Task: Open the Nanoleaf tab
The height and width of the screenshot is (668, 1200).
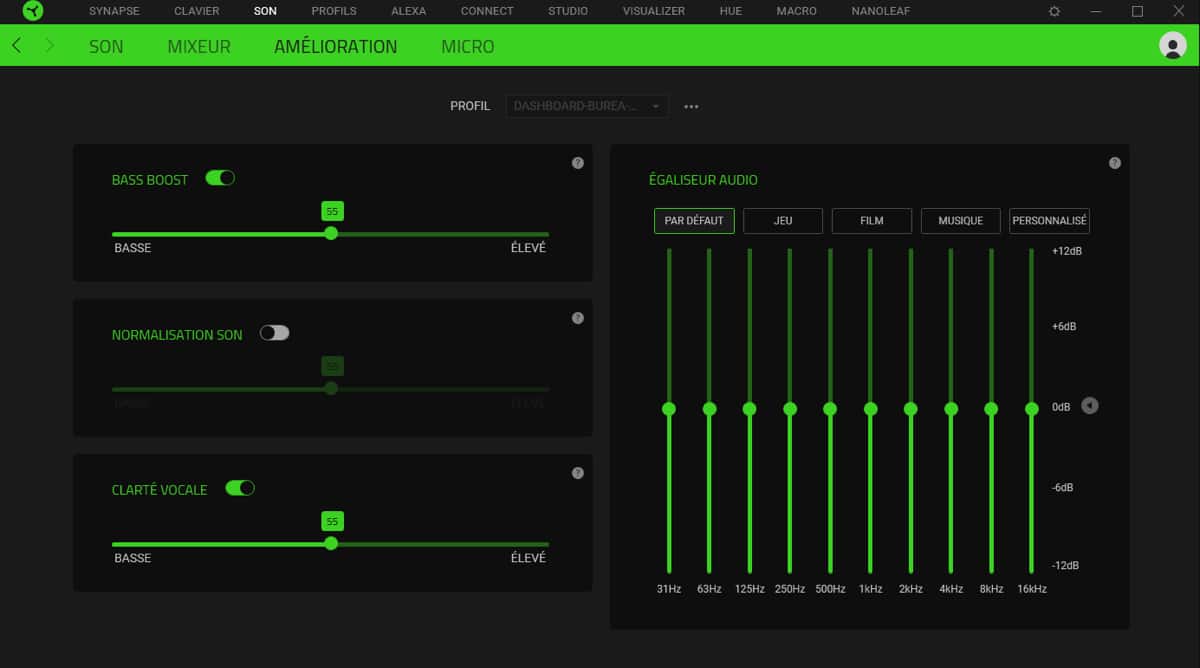Action: point(881,11)
